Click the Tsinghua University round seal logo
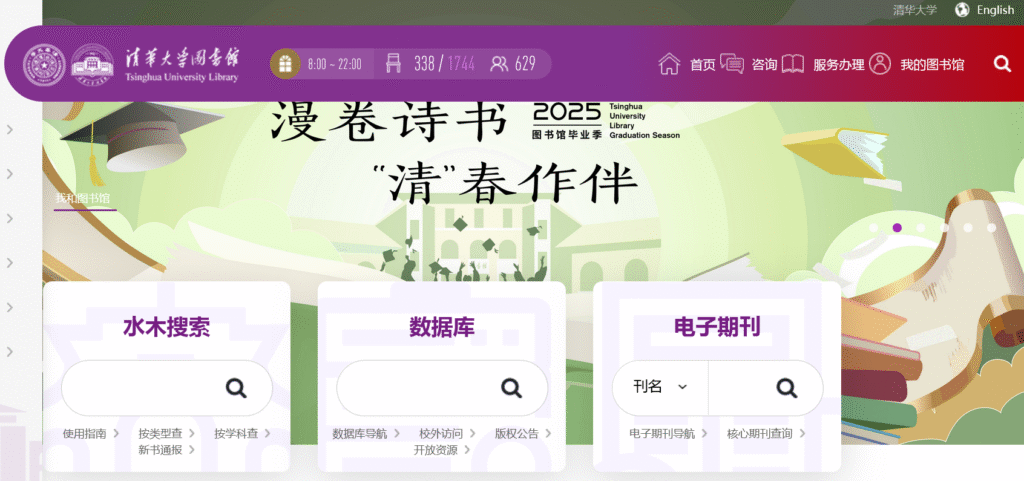 coord(44,63)
